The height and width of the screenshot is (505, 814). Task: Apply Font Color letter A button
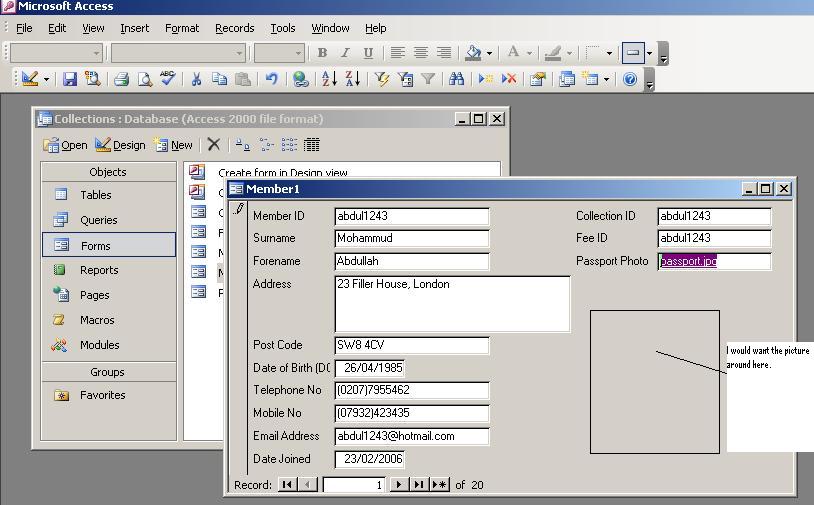pos(513,52)
